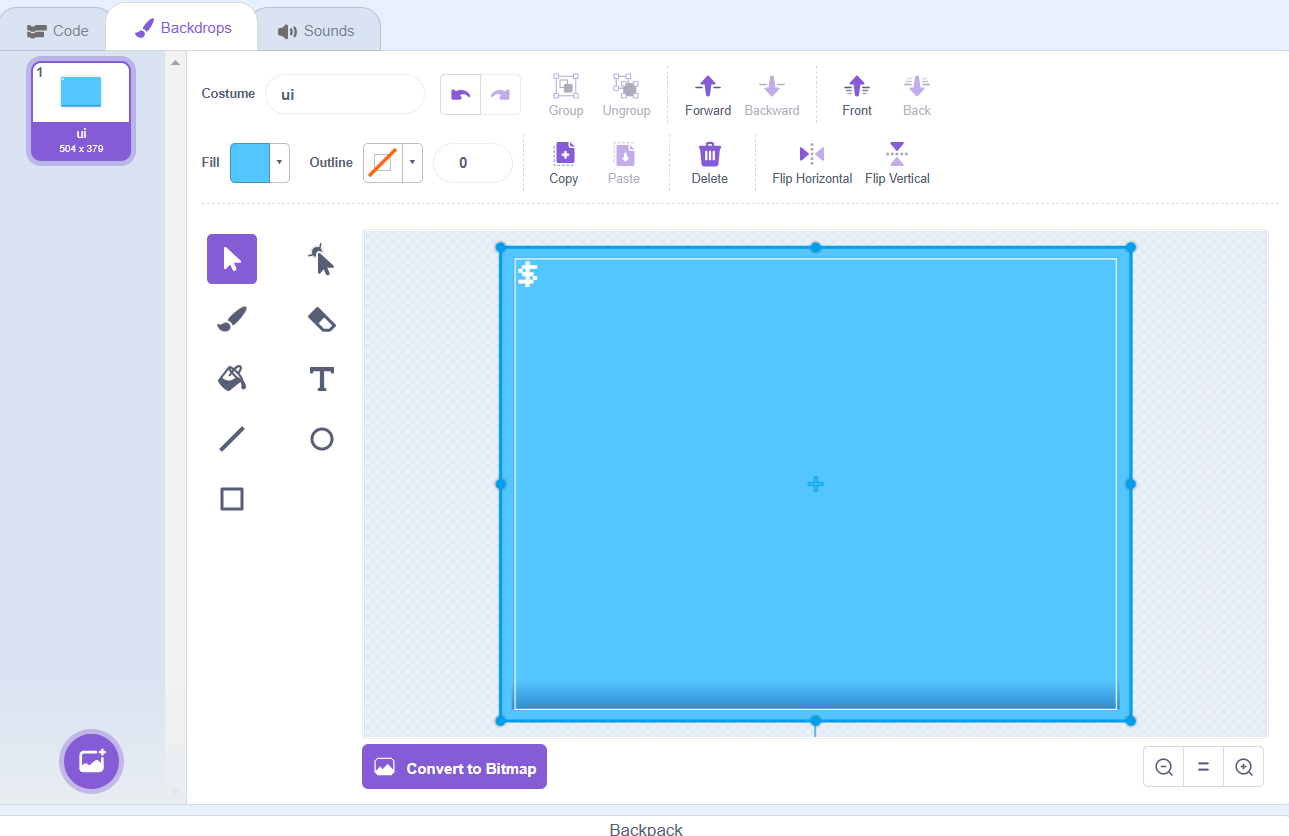Click the dollar sign shape on canvas
Viewport: 1289px width, 836px height.
(527, 274)
